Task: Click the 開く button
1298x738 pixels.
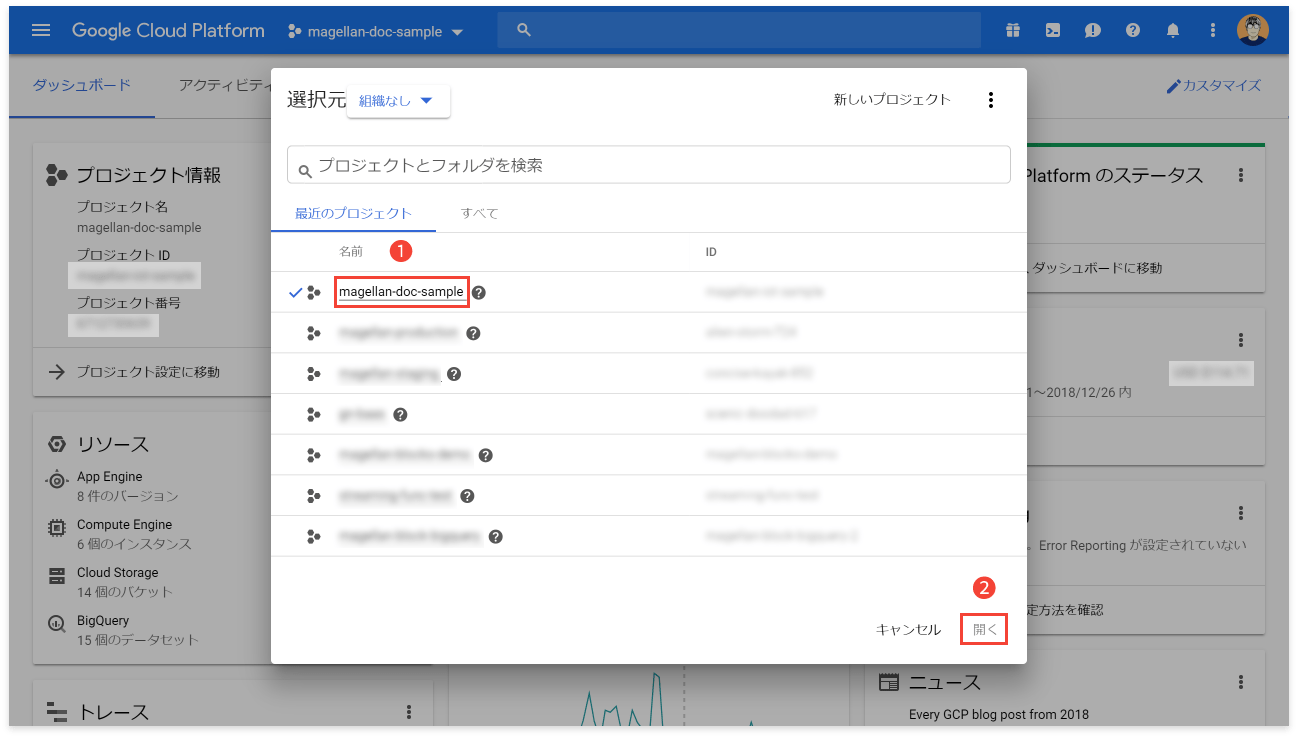Action: 984,629
